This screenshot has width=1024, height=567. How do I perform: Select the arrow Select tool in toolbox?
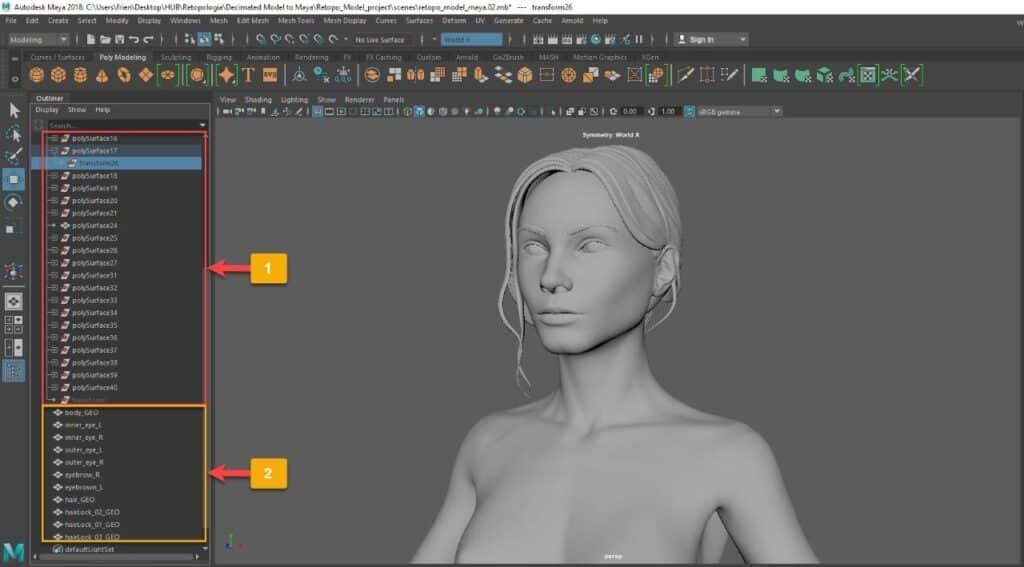pos(15,110)
